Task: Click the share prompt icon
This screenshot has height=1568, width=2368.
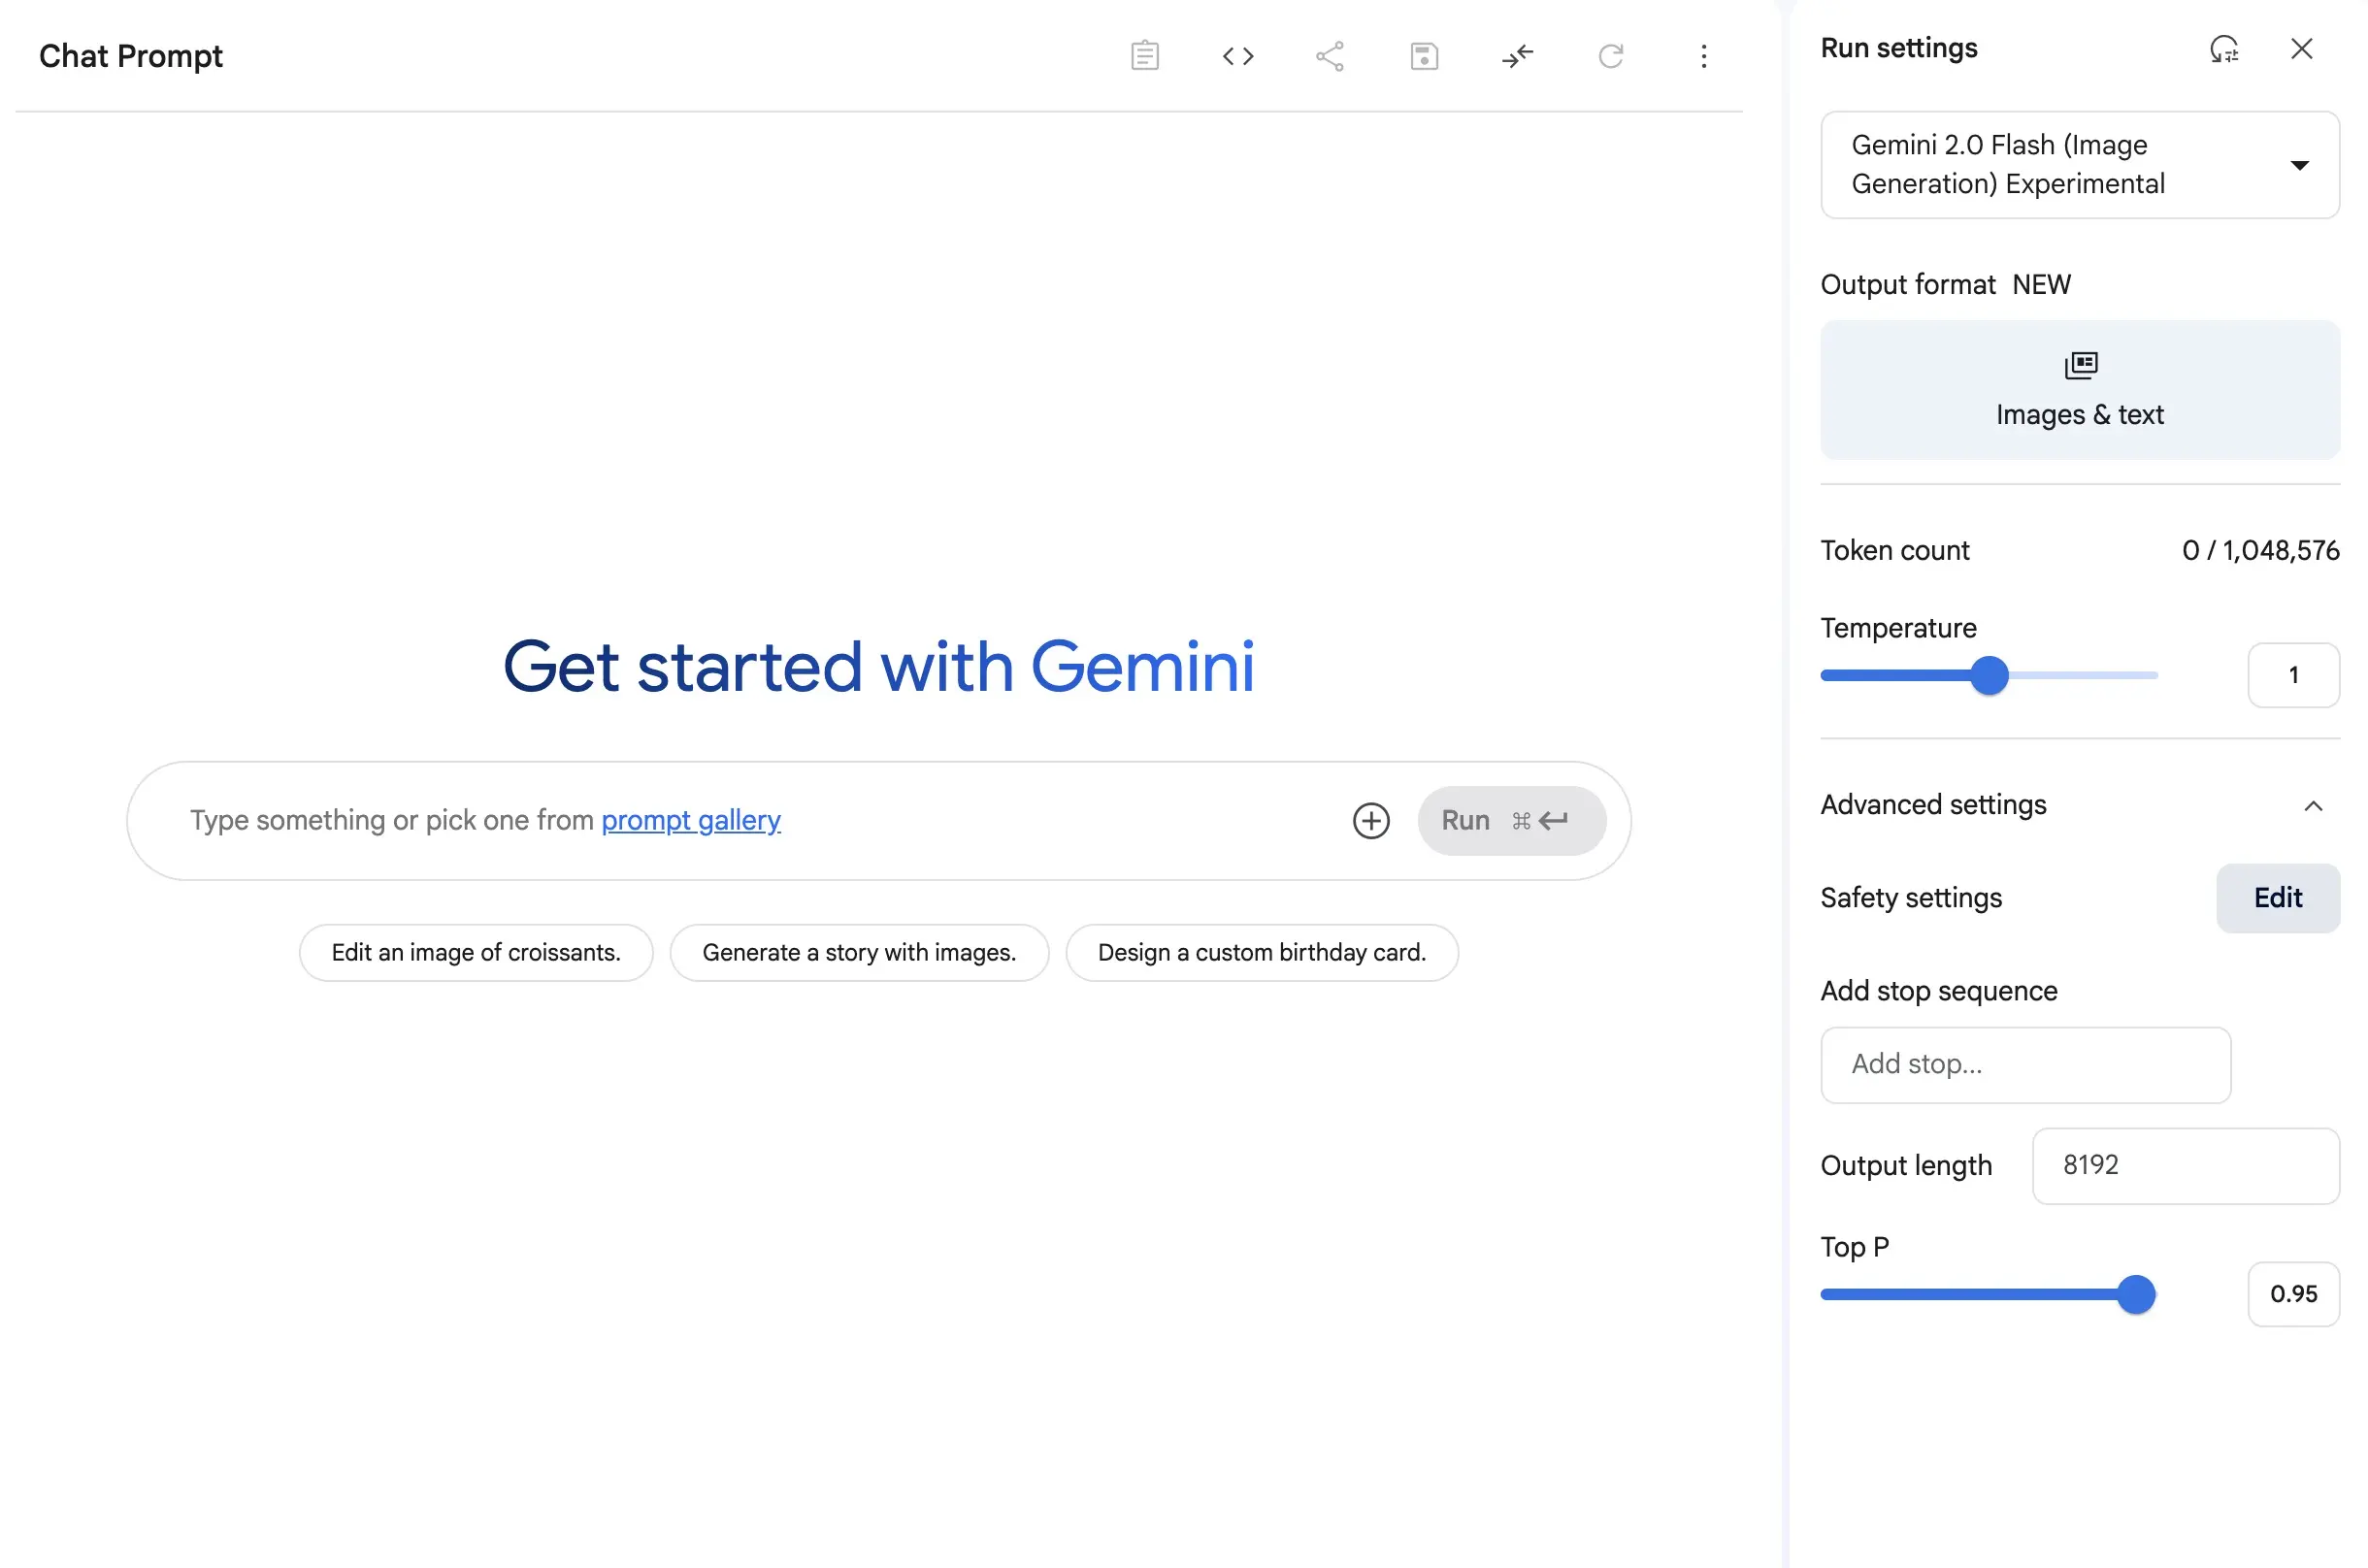Action: [x=1329, y=56]
